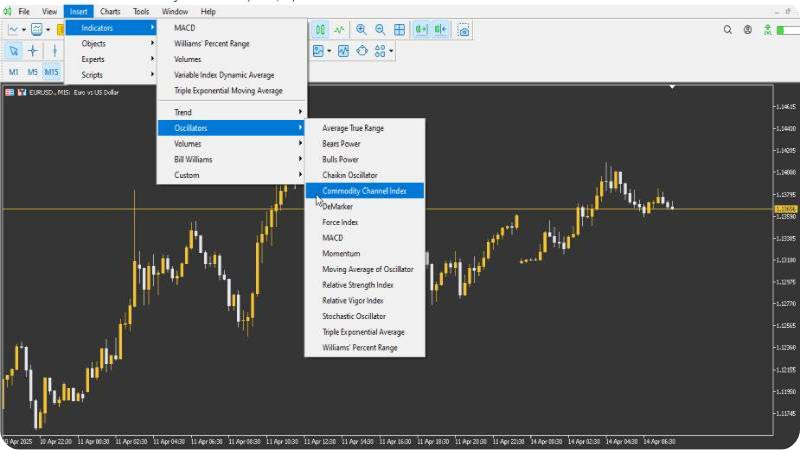Expand the Trend indicators submenu
Screen dimensions: 800x450
coord(232,112)
